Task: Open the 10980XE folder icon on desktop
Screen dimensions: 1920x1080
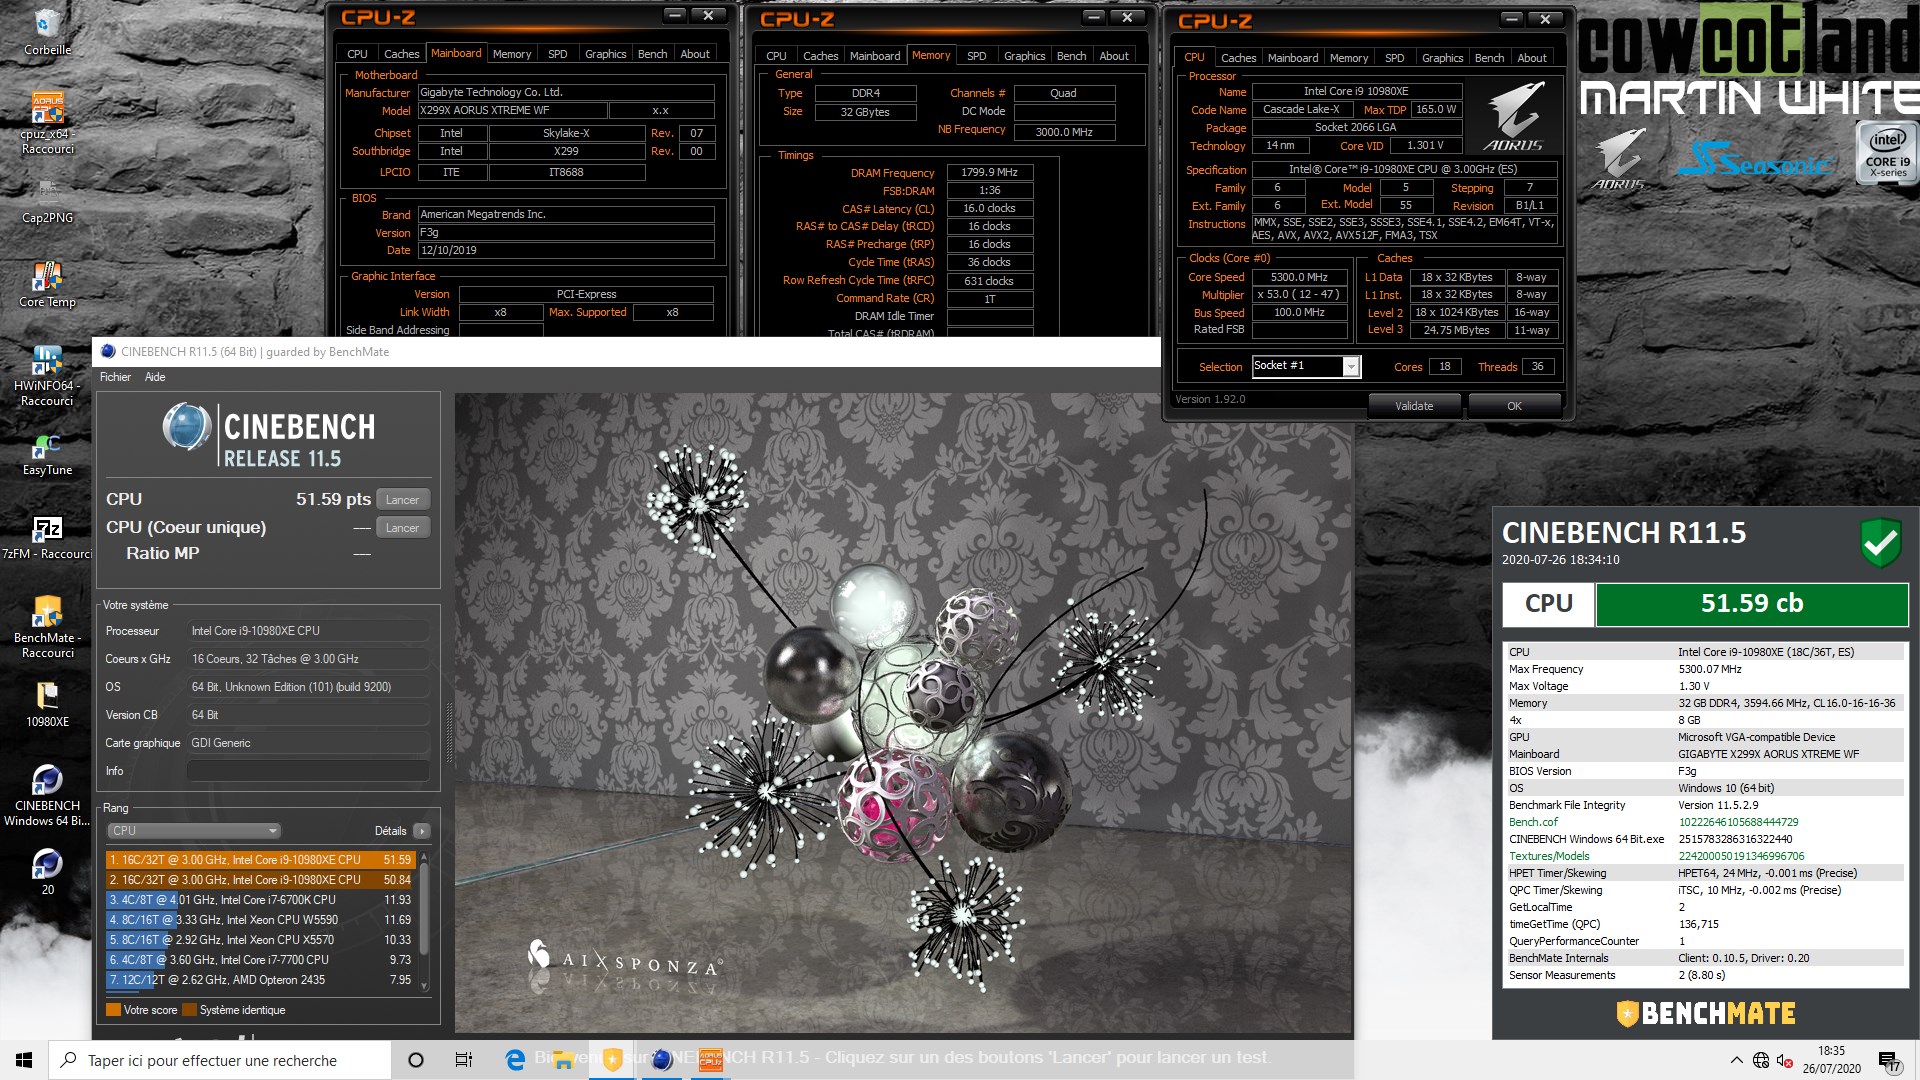Action: coord(47,703)
